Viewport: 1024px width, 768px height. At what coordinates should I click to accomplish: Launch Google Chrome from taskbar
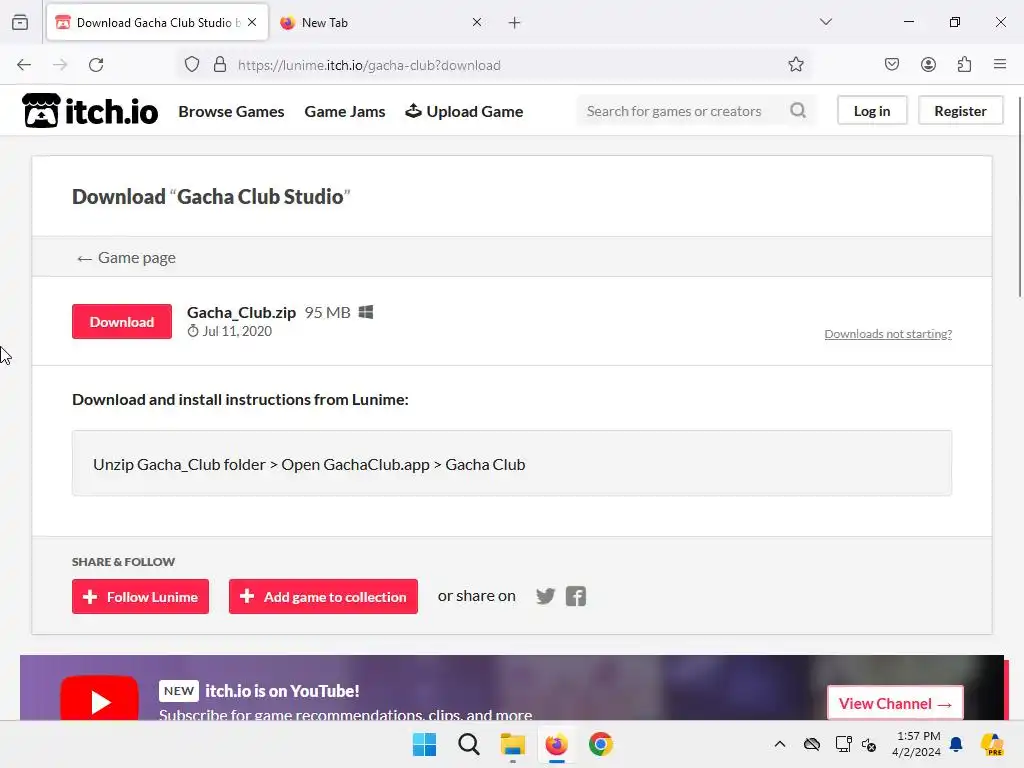(601, 744)
